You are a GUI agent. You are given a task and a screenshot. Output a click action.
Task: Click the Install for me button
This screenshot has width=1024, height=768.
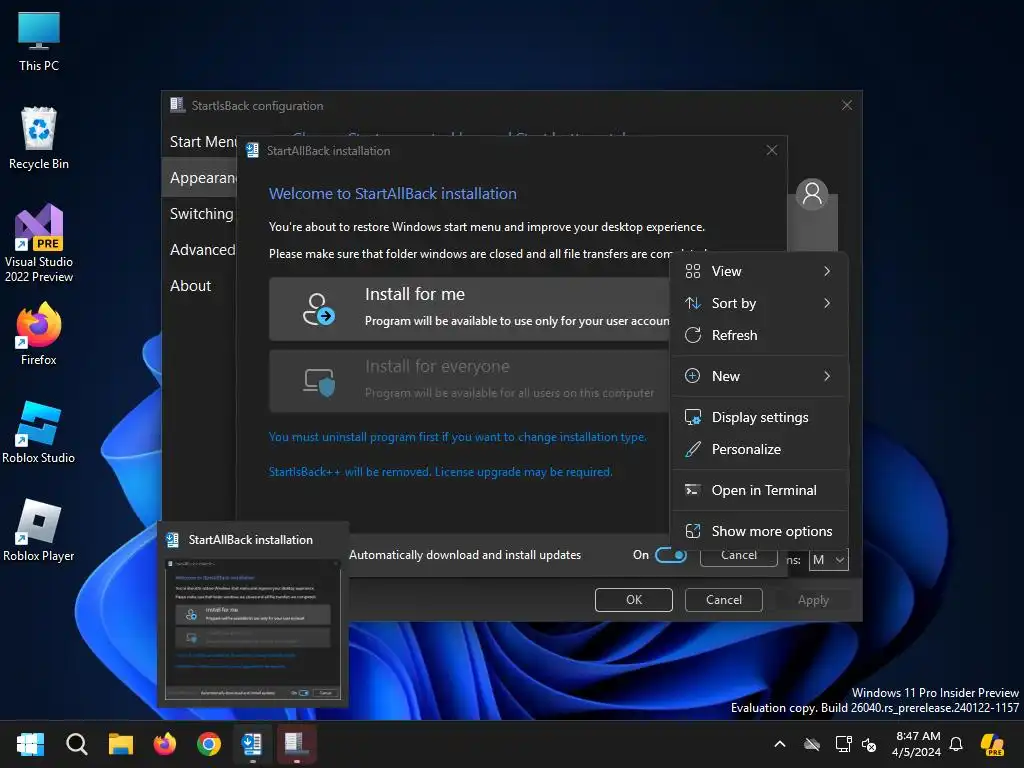pos(469,309)
